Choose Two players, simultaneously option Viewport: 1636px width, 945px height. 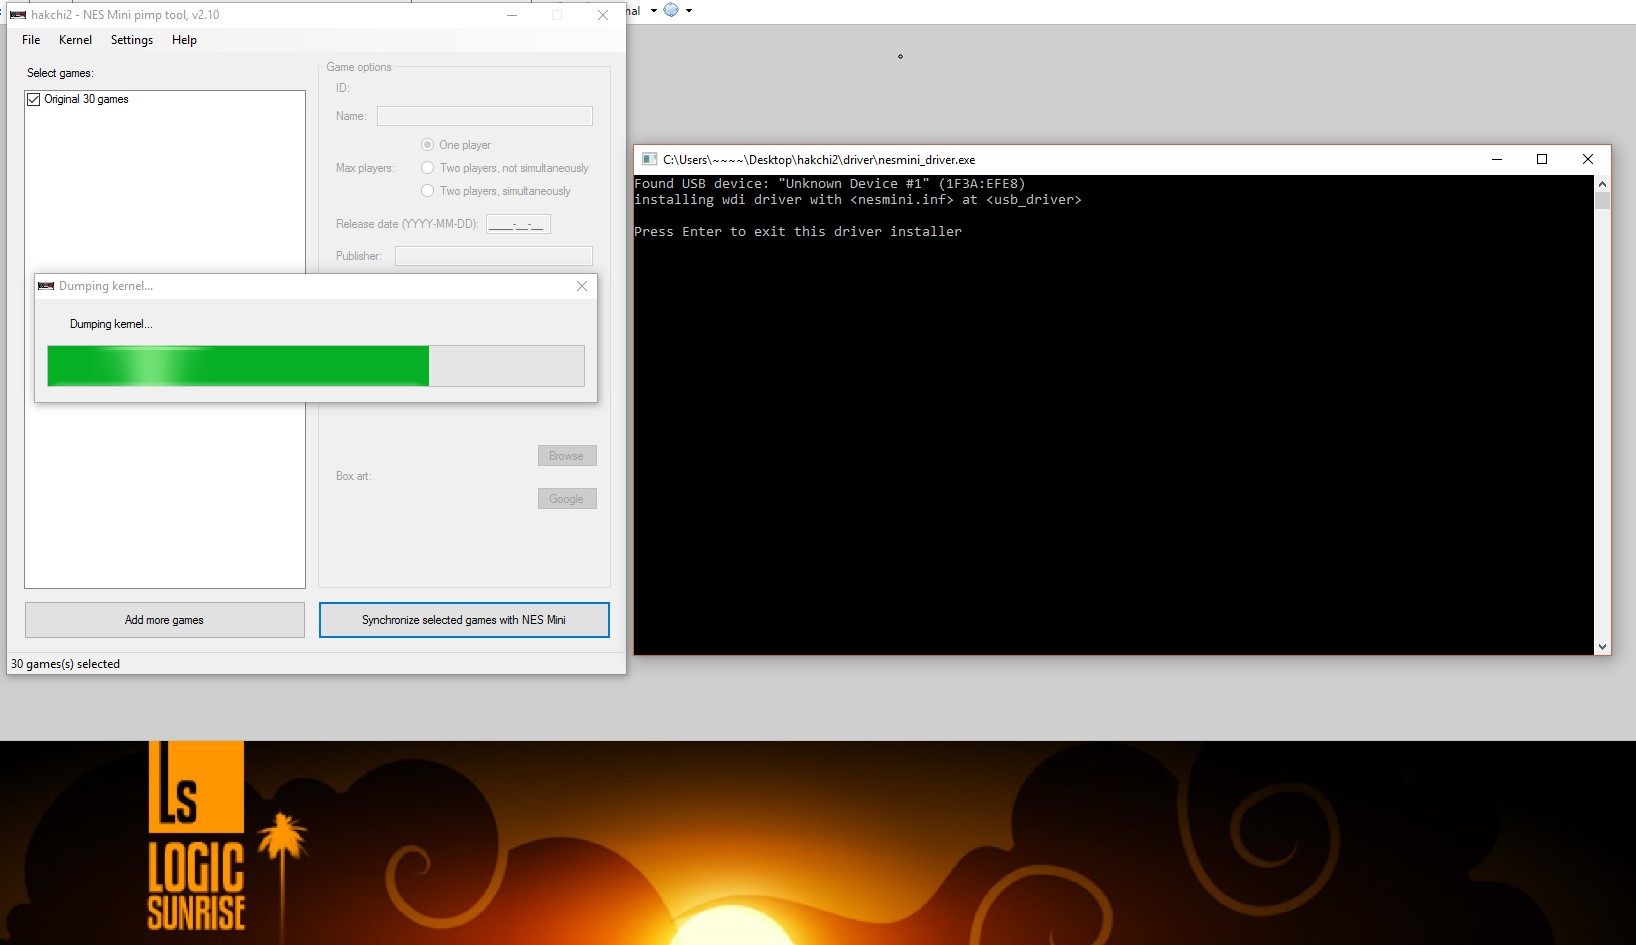click(x=427, y=191)
